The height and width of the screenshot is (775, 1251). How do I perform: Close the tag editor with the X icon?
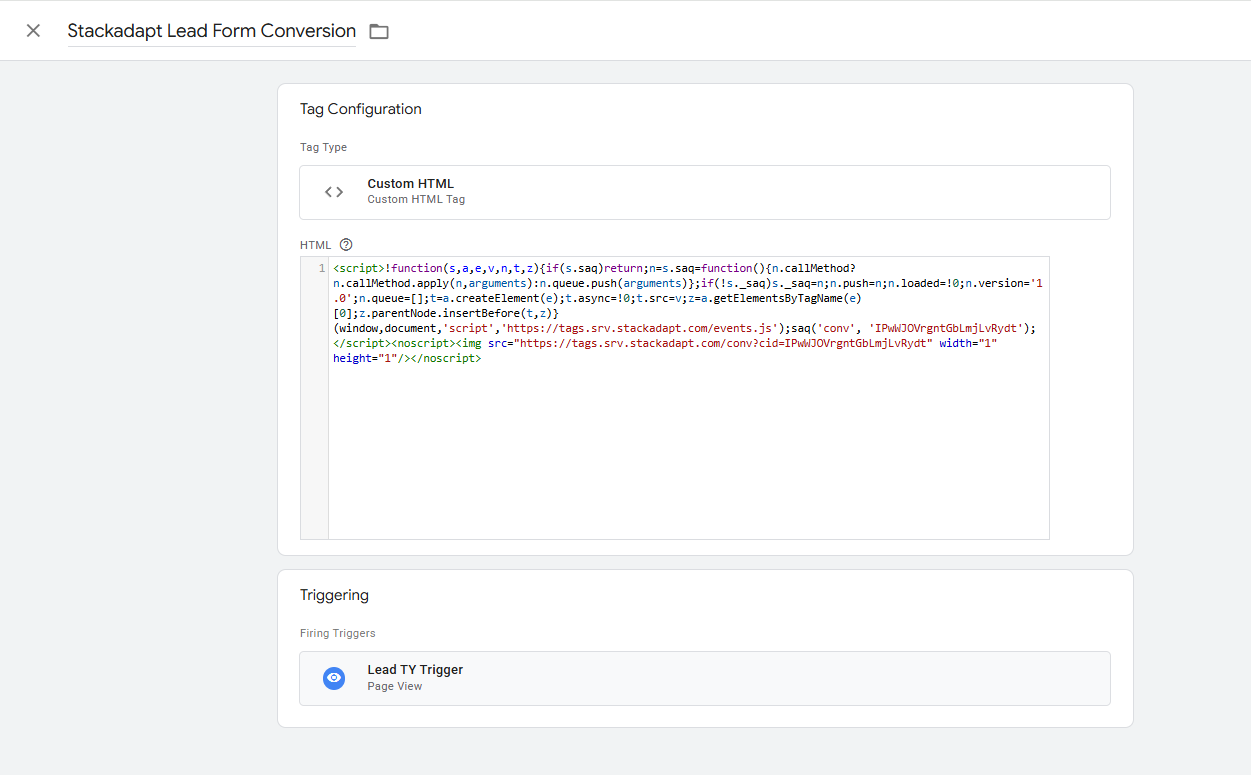click(x=33, y=31)
